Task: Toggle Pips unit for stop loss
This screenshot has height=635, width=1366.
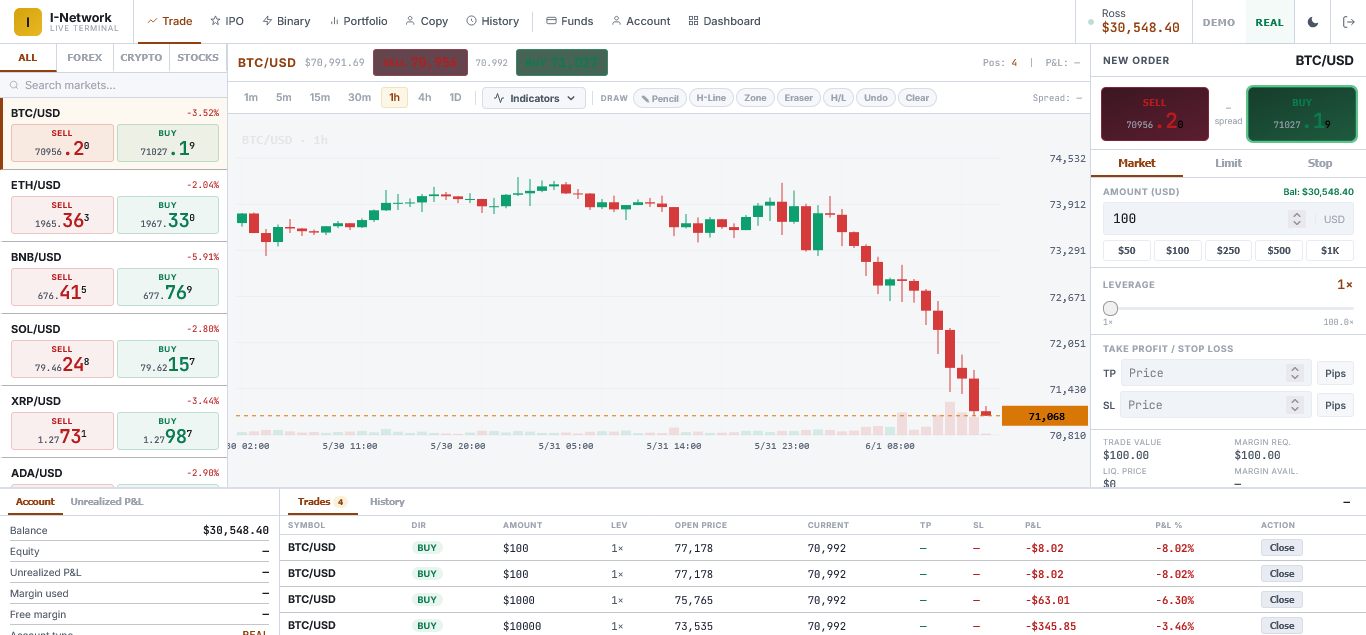Action: pyautogui.click(x=1335, y=405)
